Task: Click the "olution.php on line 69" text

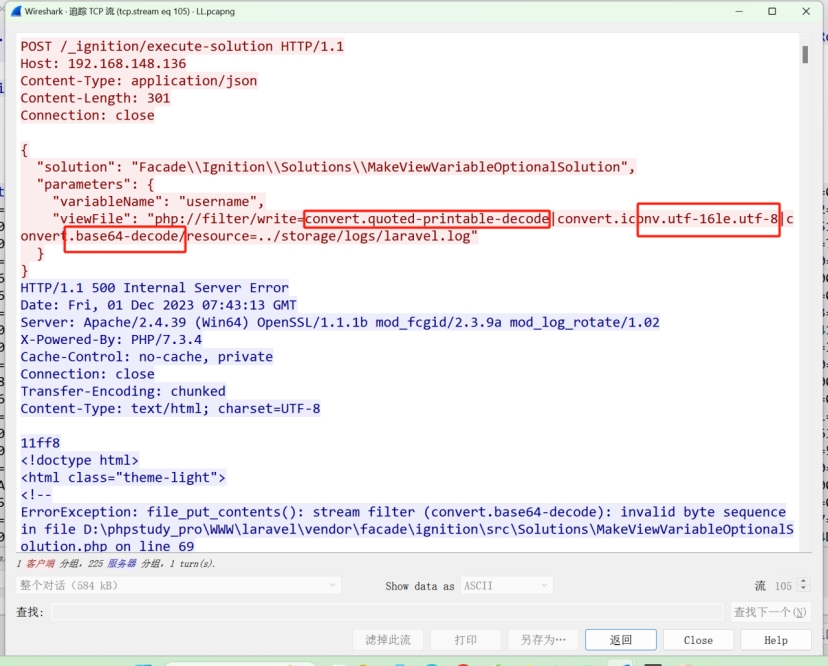Action: click(x=107, y=546)
